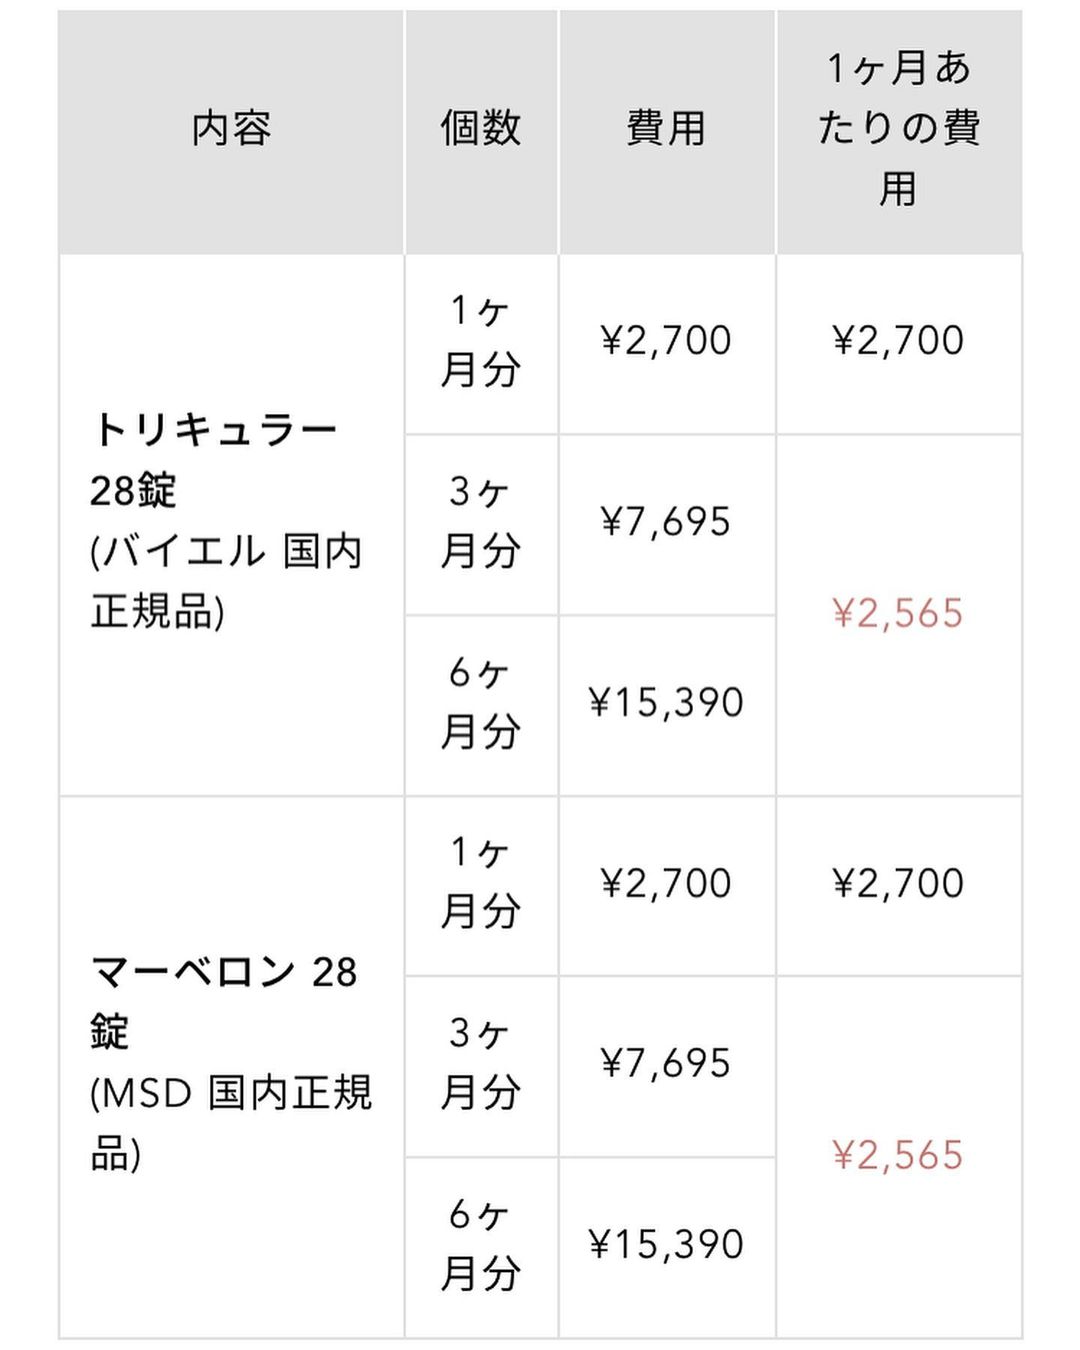This screenshot has height=1350, width=1080.
Task: Click the 内容 column header
Action: pos(231,129)
